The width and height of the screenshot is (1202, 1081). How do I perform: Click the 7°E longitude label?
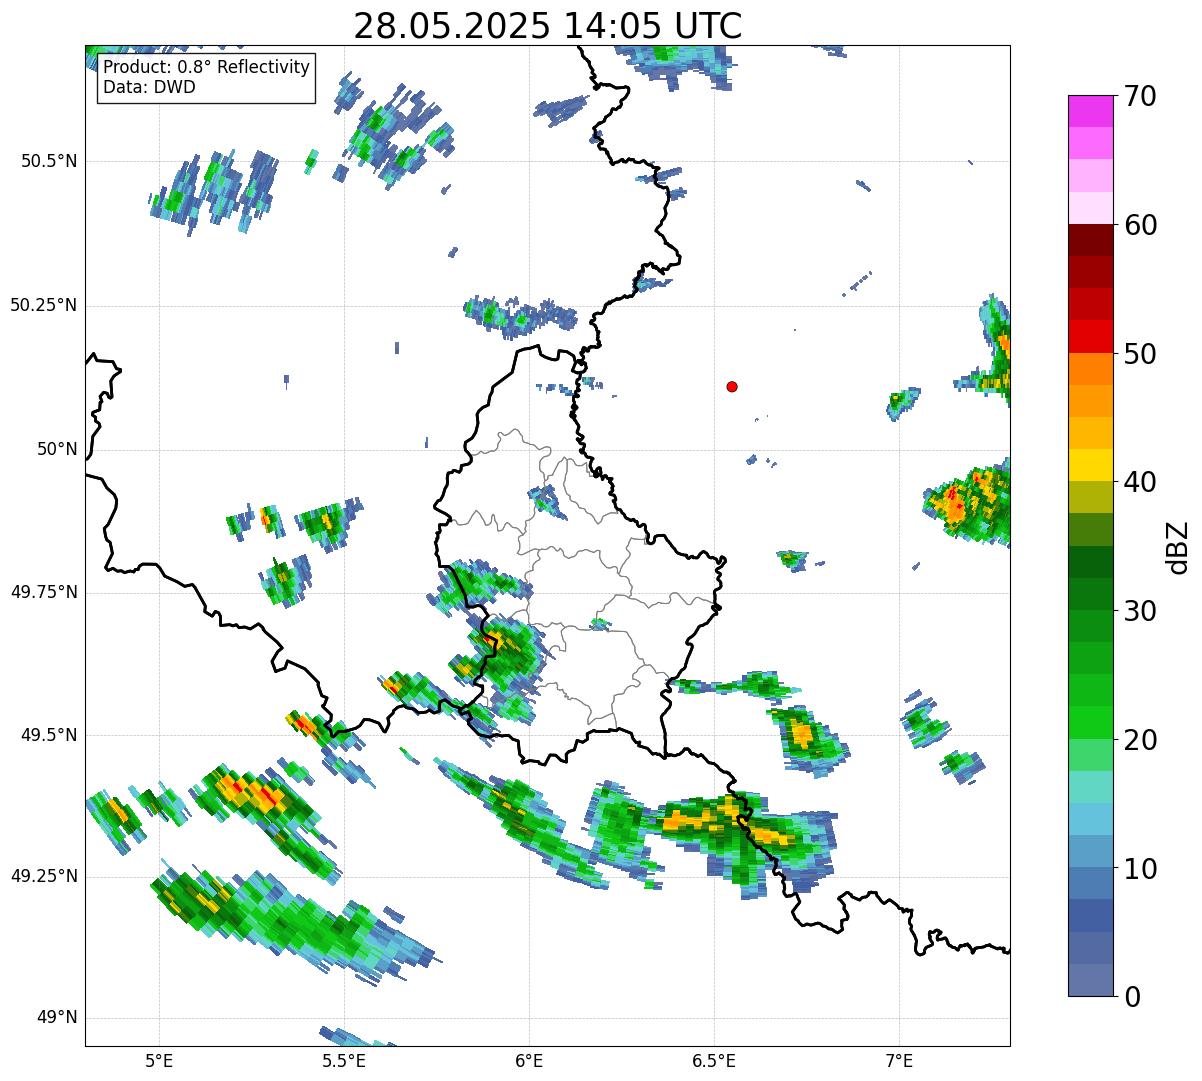(x=899, y=1061)
